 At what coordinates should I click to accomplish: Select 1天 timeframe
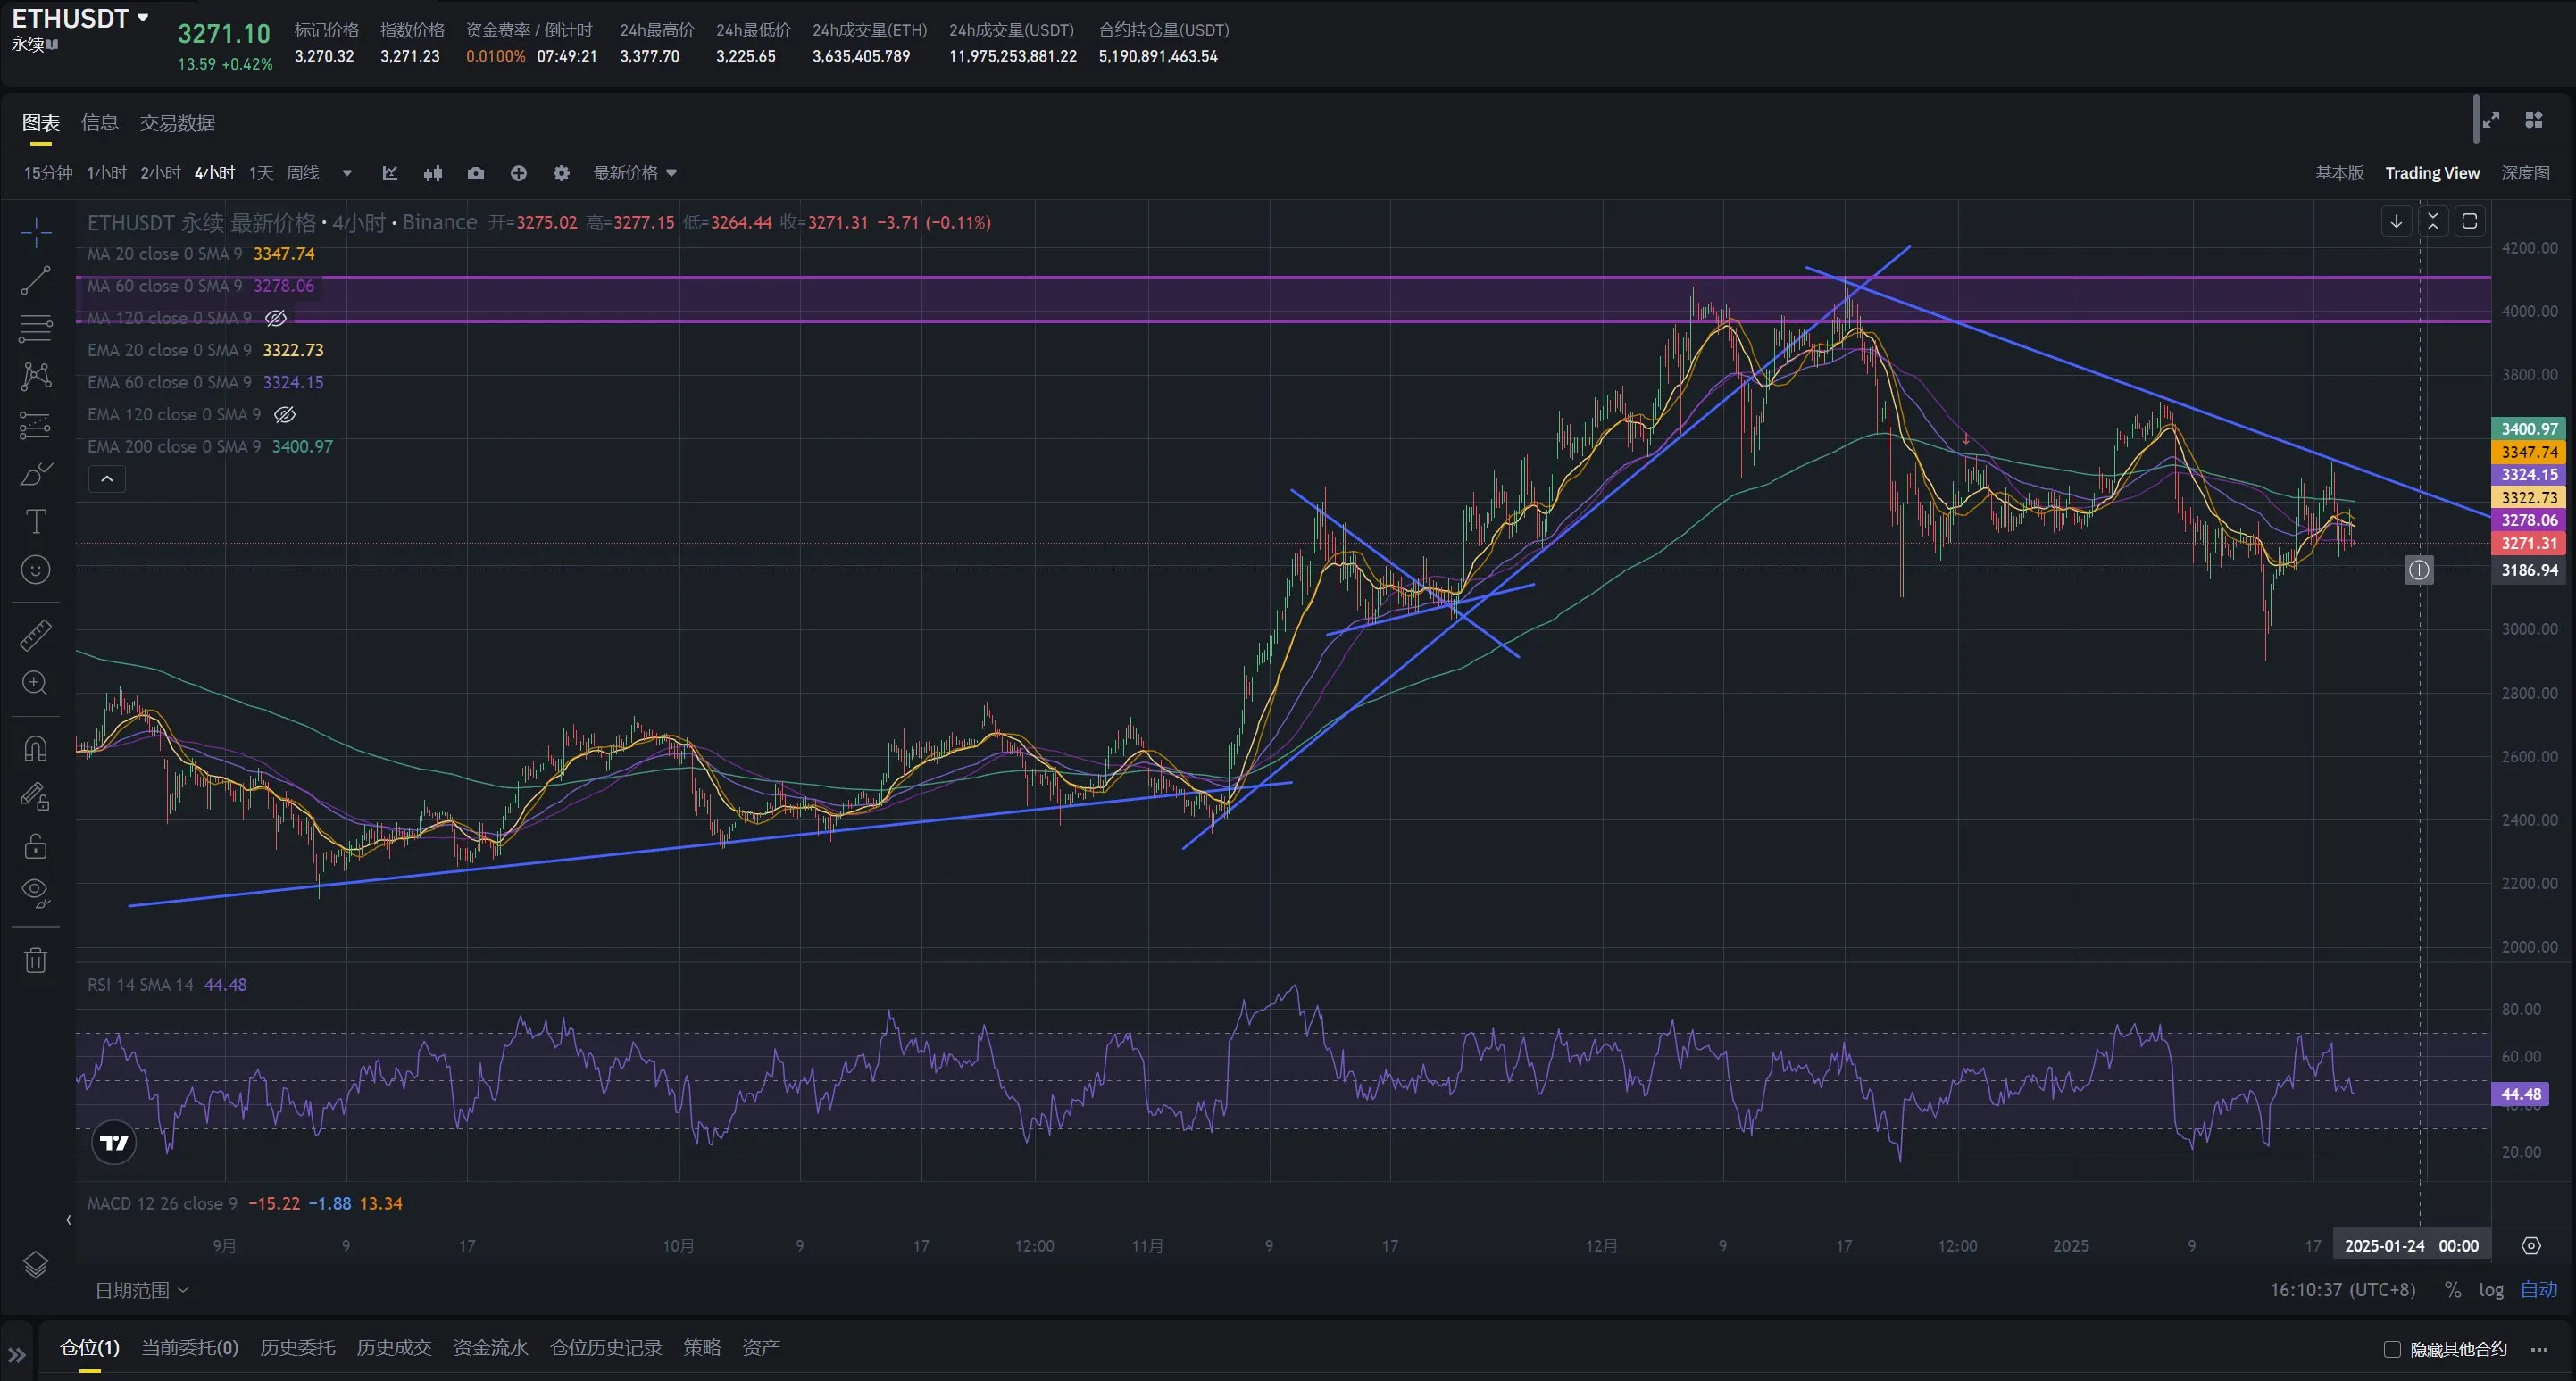pos(261,173)
